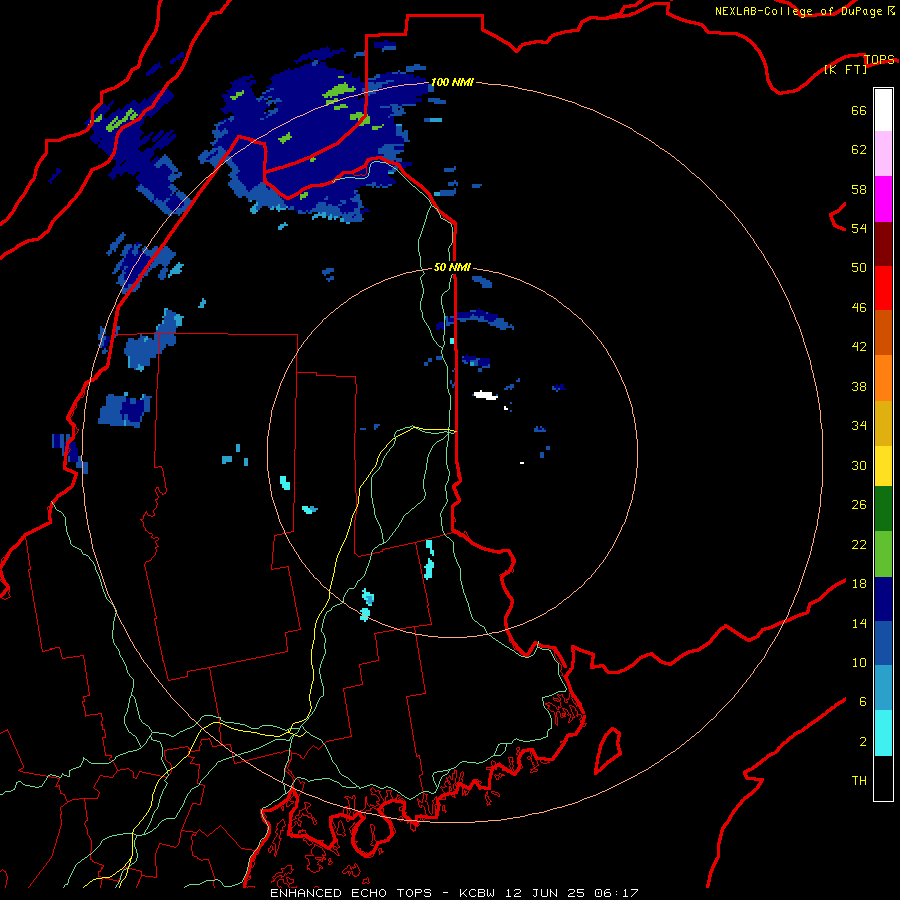
Task: Click the black TH swatch in color scale
Action: [x=883, y=778]
